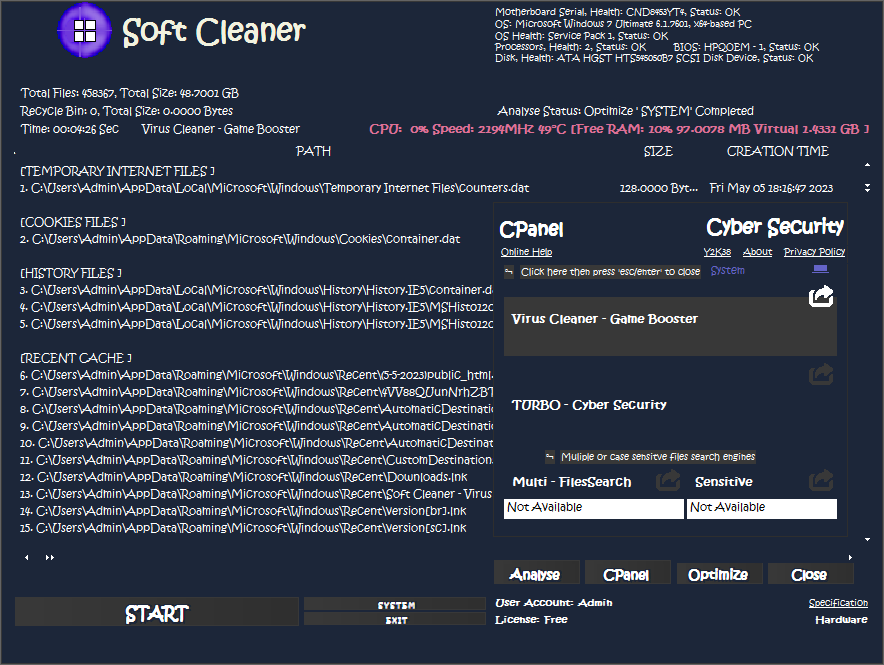Click the 'Click here then press esc/enter to close' box

(610, 272)
